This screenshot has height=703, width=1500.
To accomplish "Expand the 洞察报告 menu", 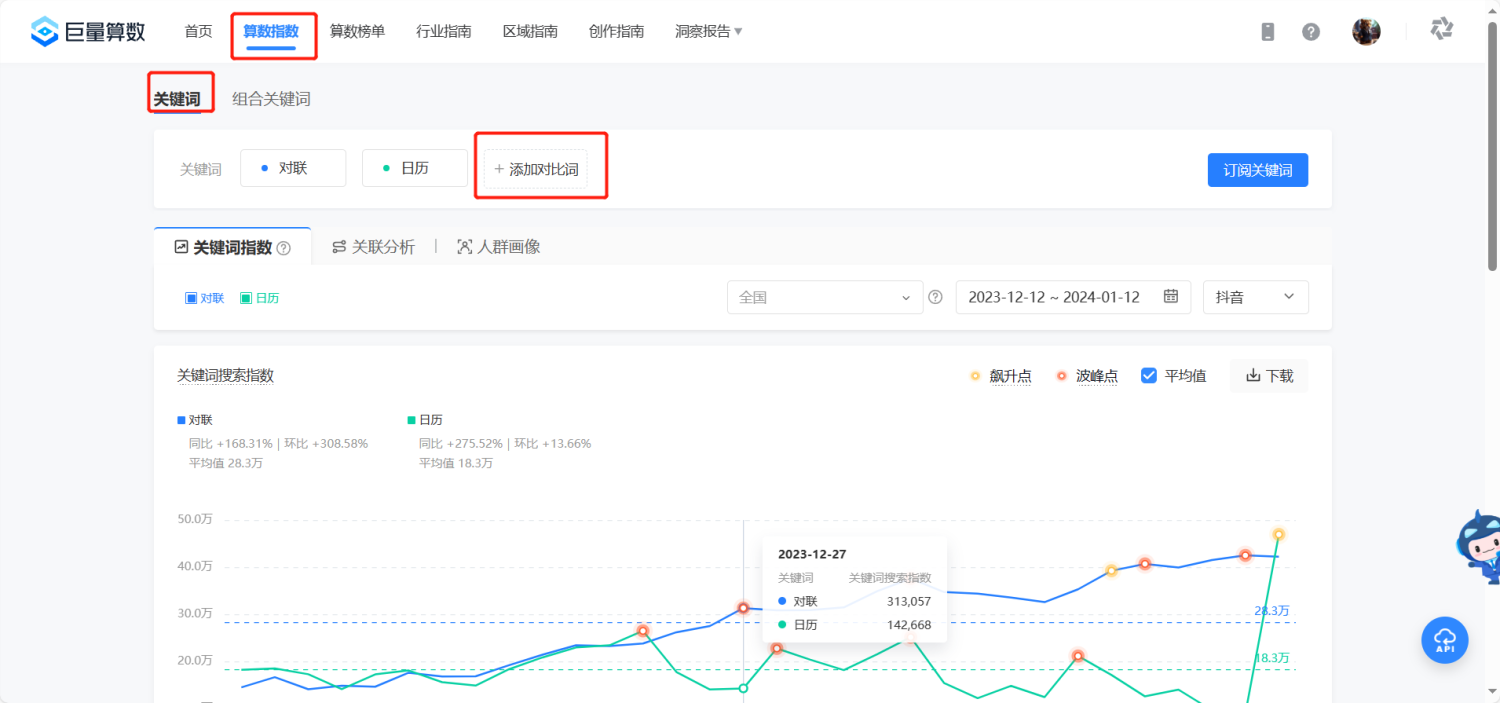I will pyautogui.click(x=709, y=31).
